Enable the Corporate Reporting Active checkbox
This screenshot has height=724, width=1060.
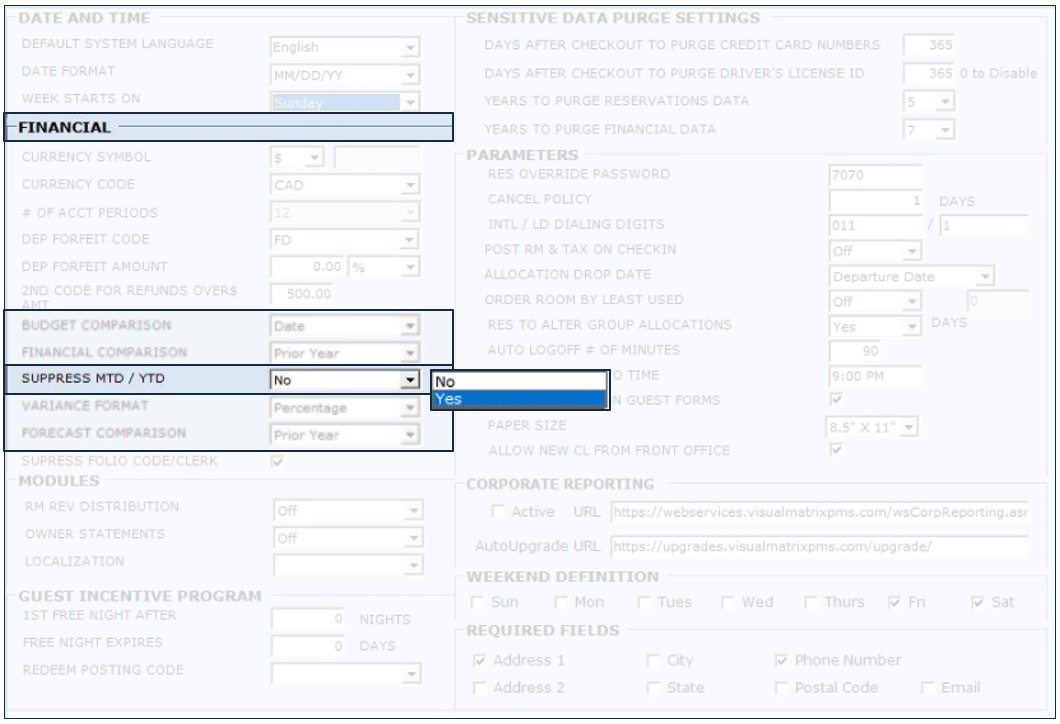498,512
